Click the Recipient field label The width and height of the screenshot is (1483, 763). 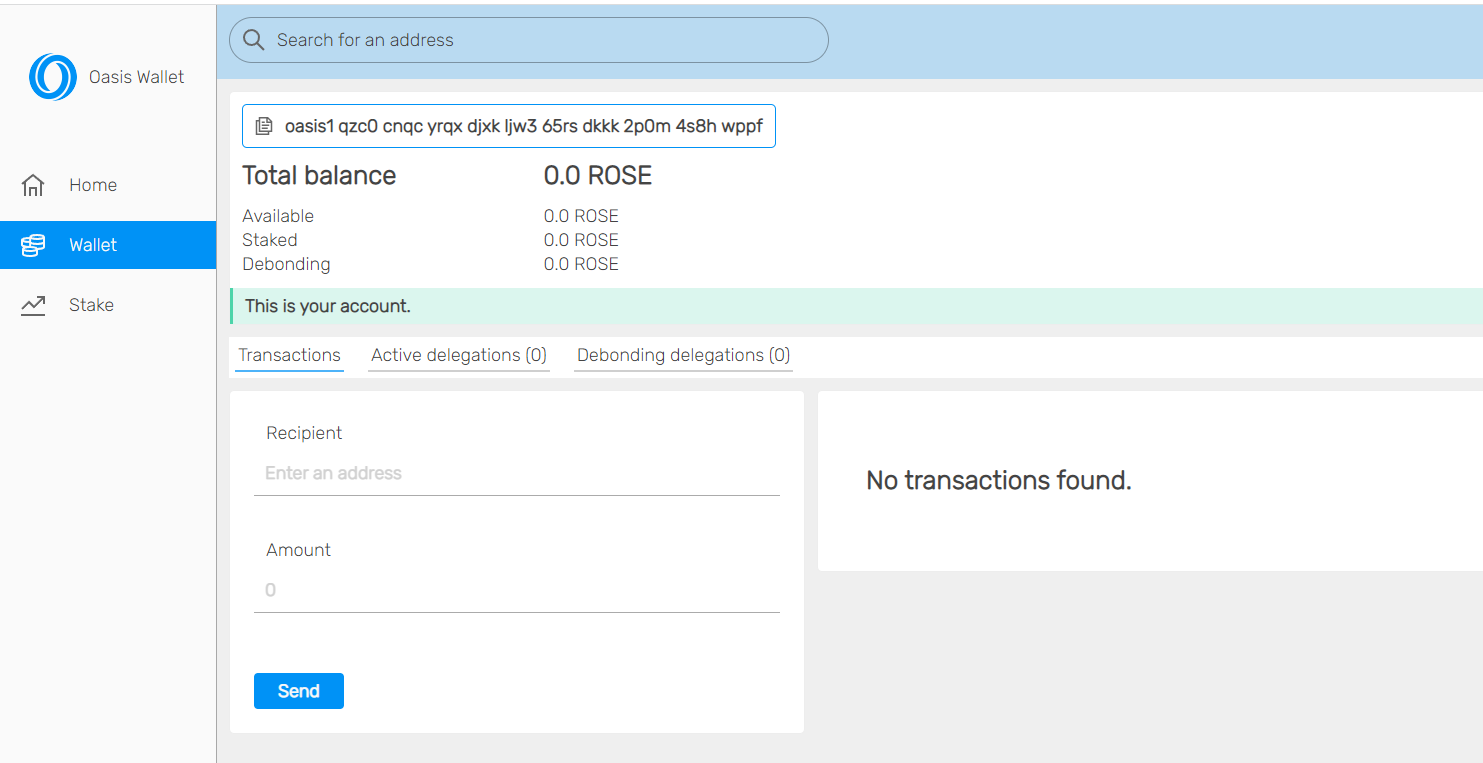click(x=304, y=433)
